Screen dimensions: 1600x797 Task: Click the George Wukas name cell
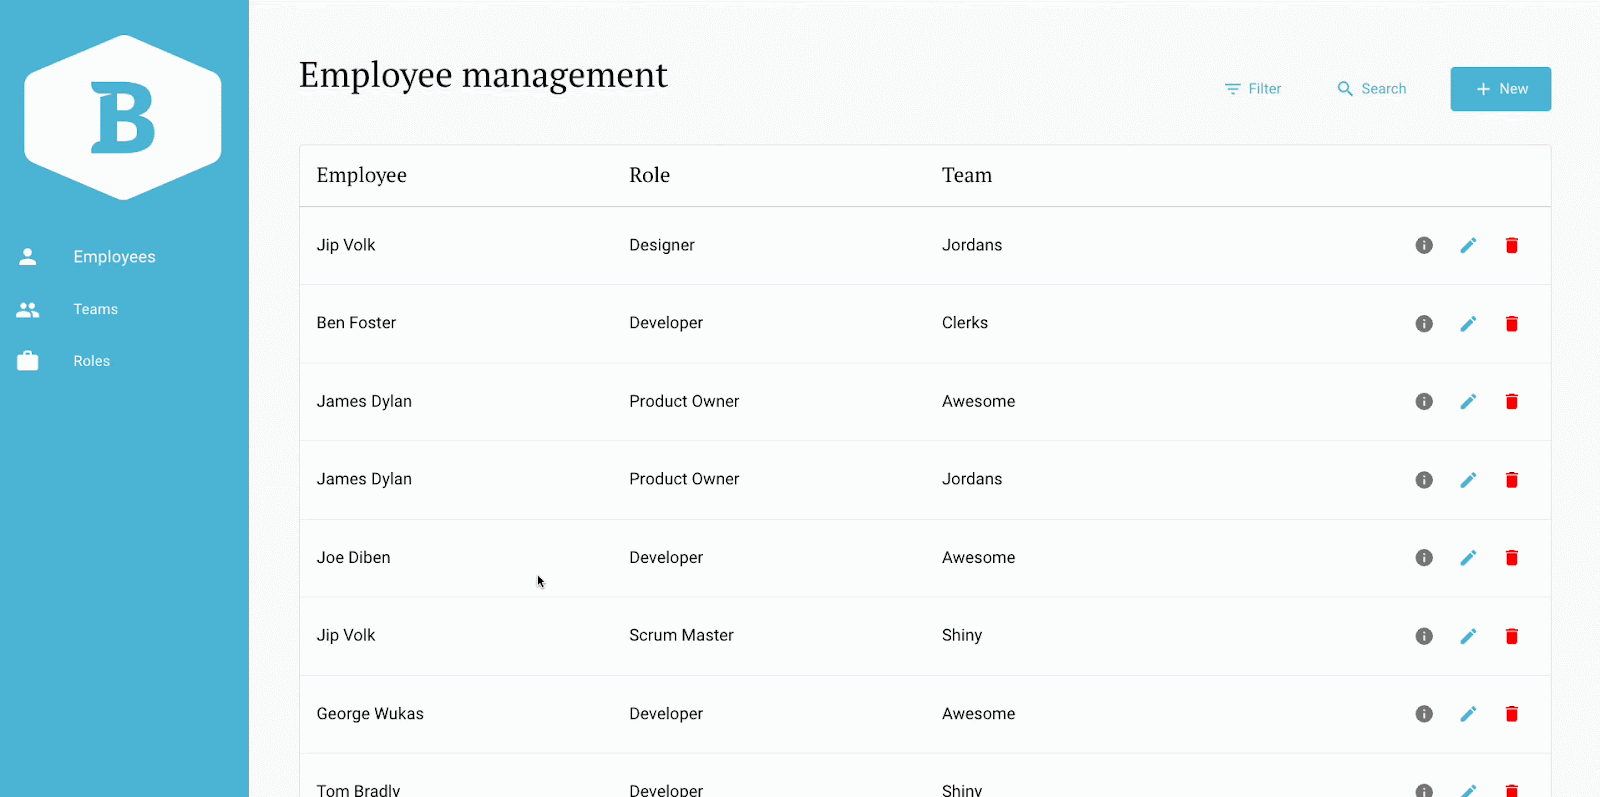(370, 714)
